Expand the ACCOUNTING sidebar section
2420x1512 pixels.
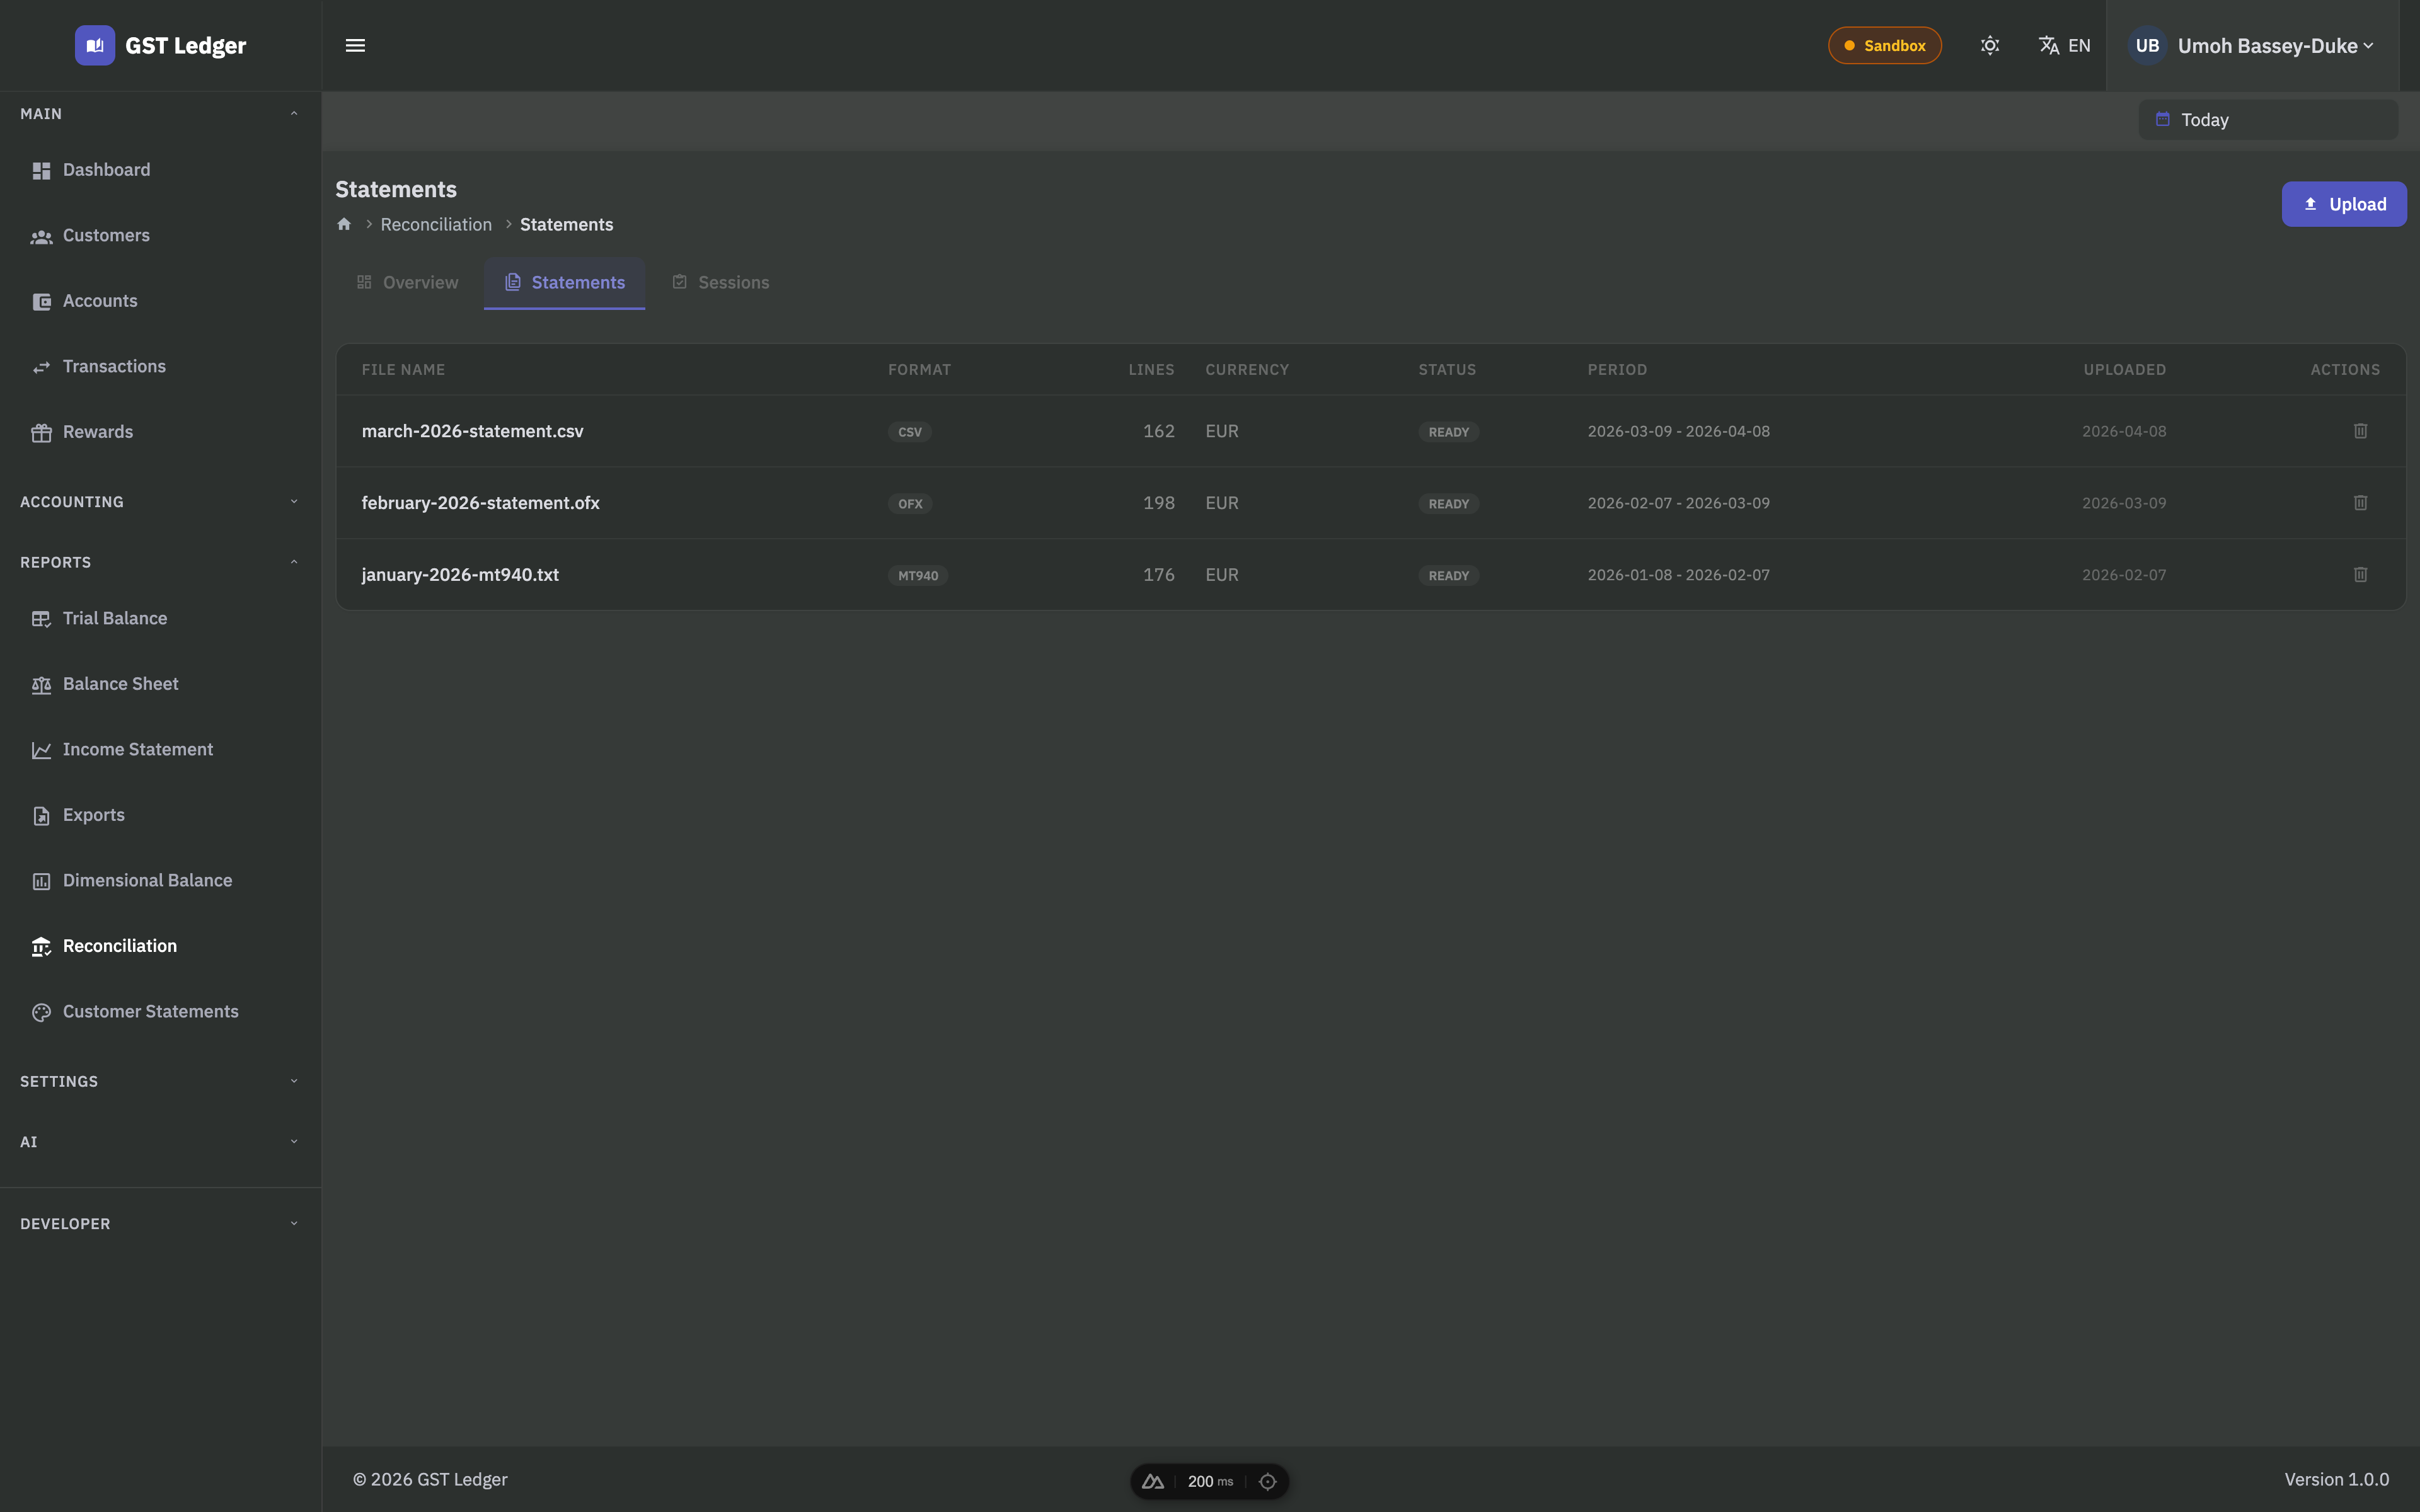[x=294, y=502]
